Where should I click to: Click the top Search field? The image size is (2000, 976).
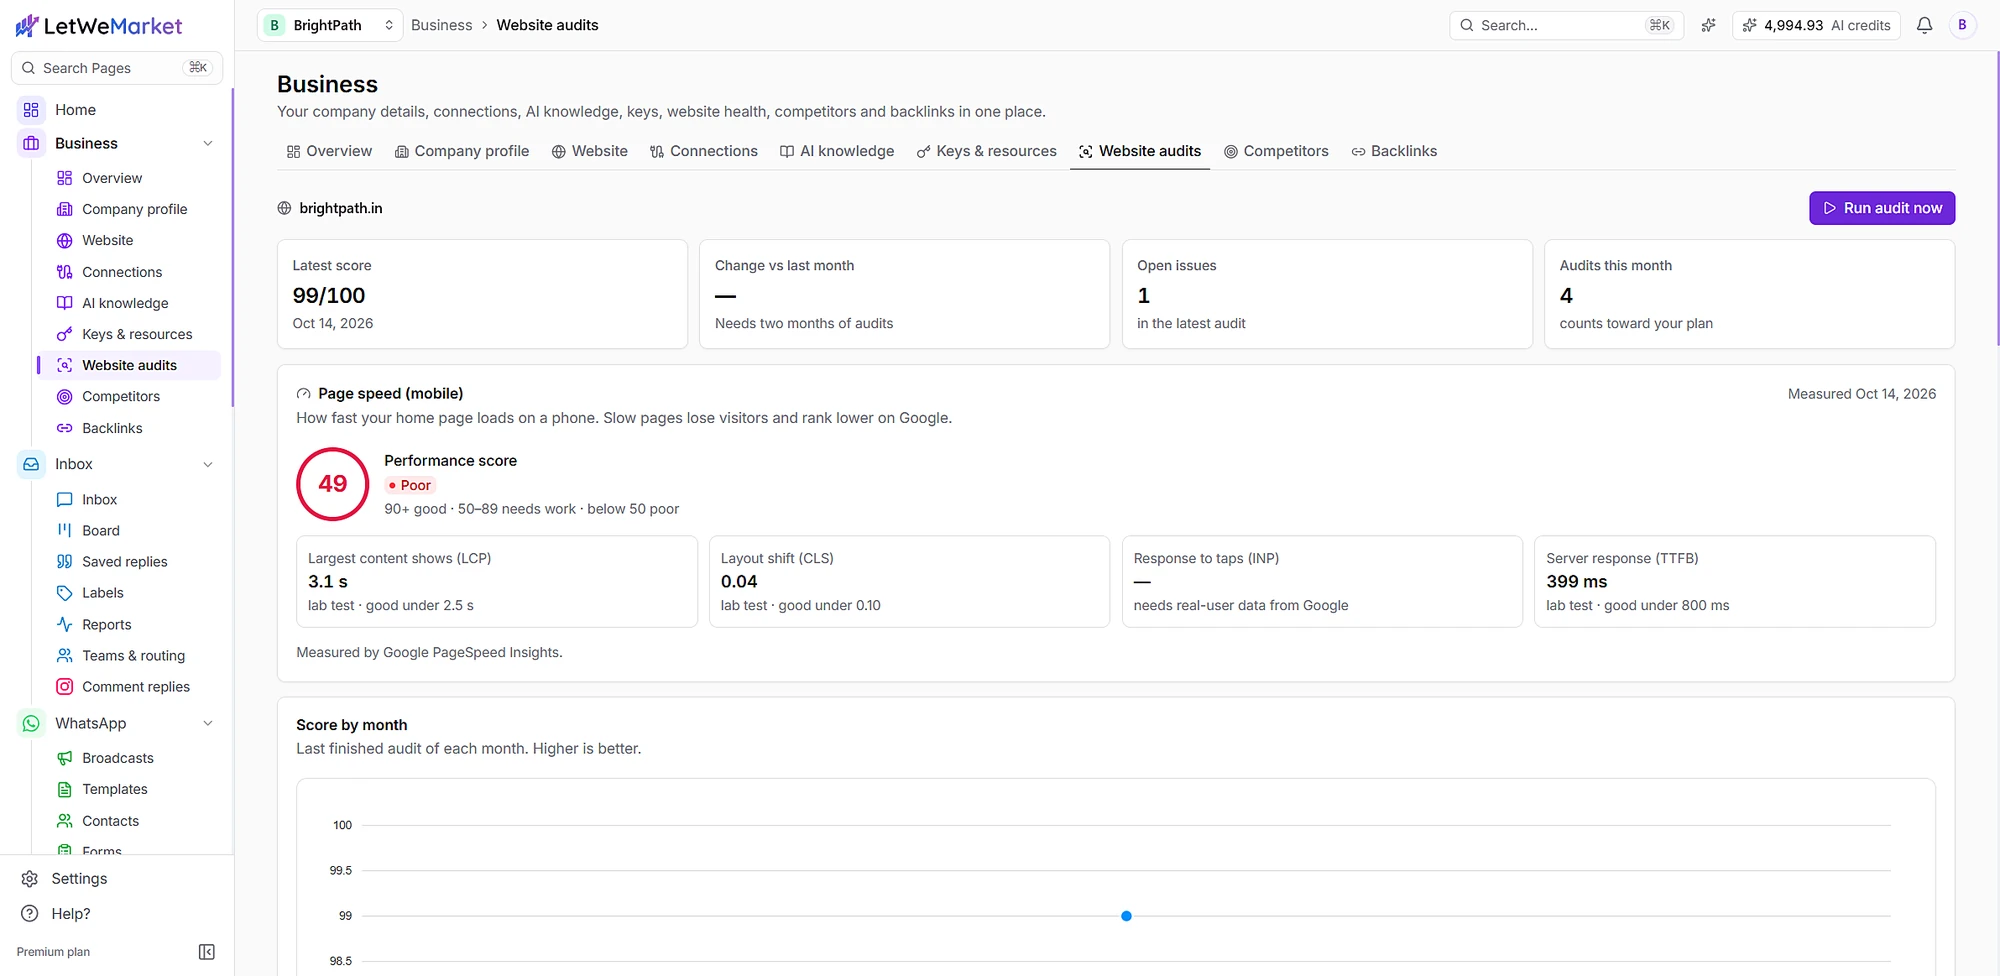point(1566,25)
